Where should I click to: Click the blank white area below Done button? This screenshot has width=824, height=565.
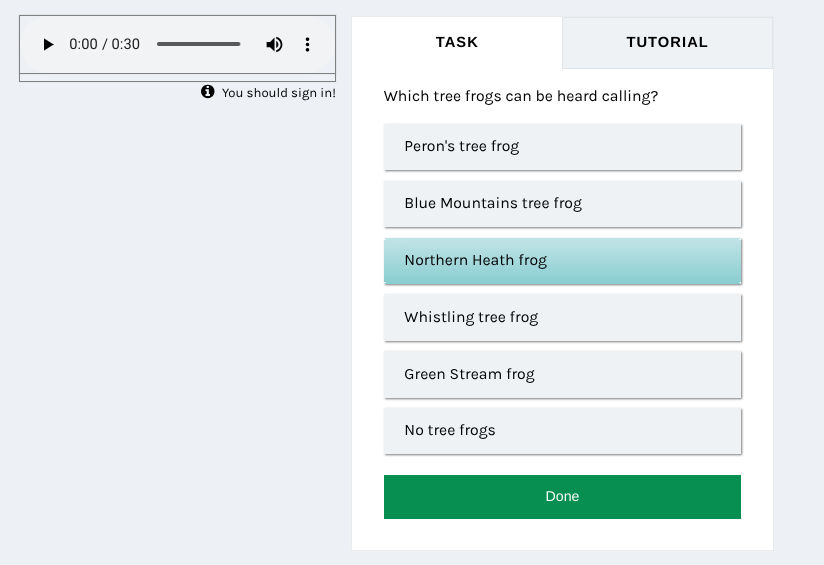pyautogui.click(x=562, y=535)
